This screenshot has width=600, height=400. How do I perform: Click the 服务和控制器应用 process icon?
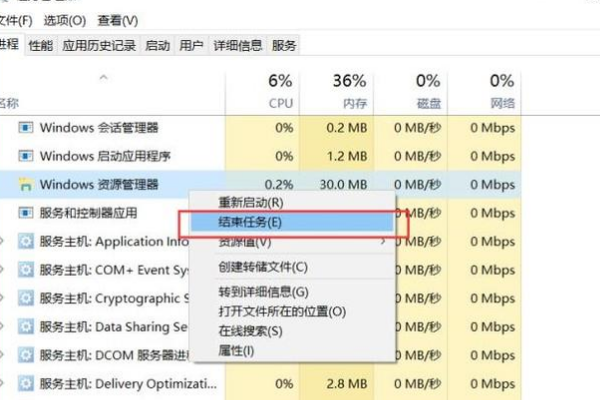click(x=27, y=213)
